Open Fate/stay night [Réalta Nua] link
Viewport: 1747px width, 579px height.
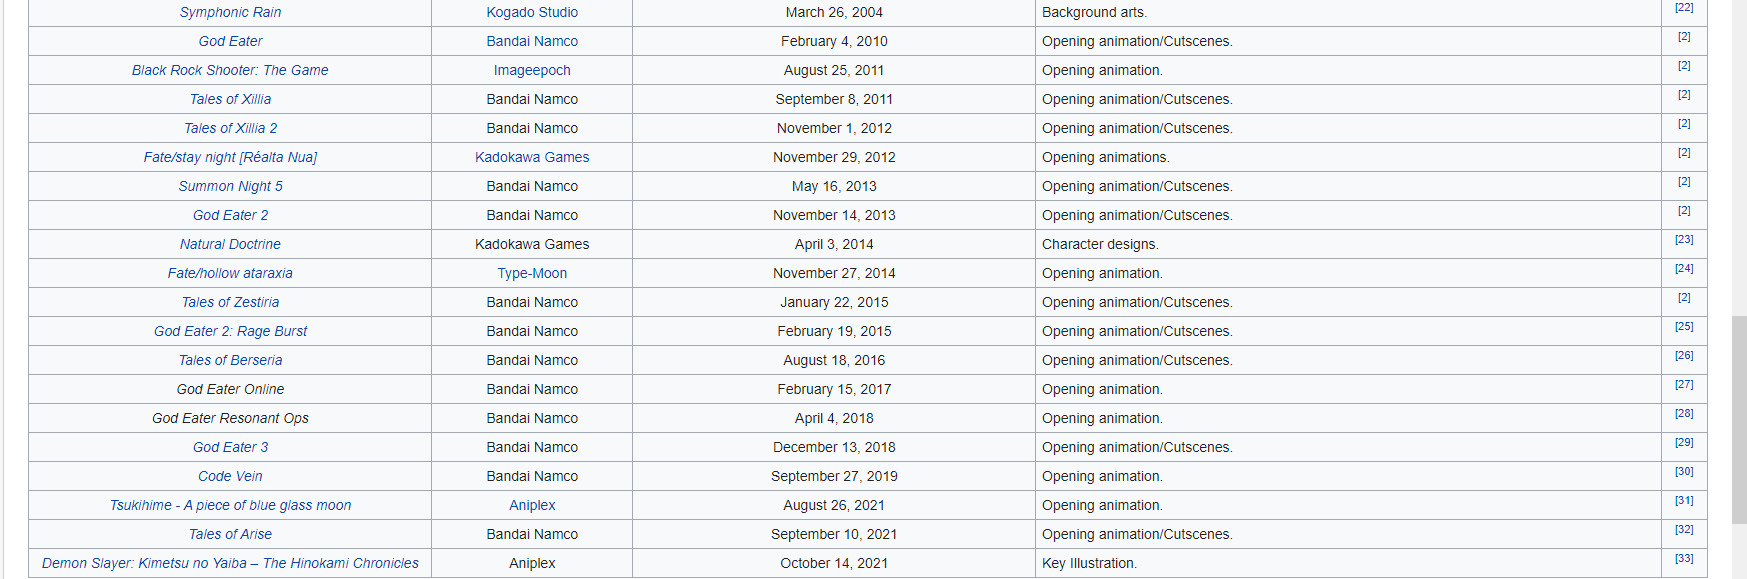point(230,157)
